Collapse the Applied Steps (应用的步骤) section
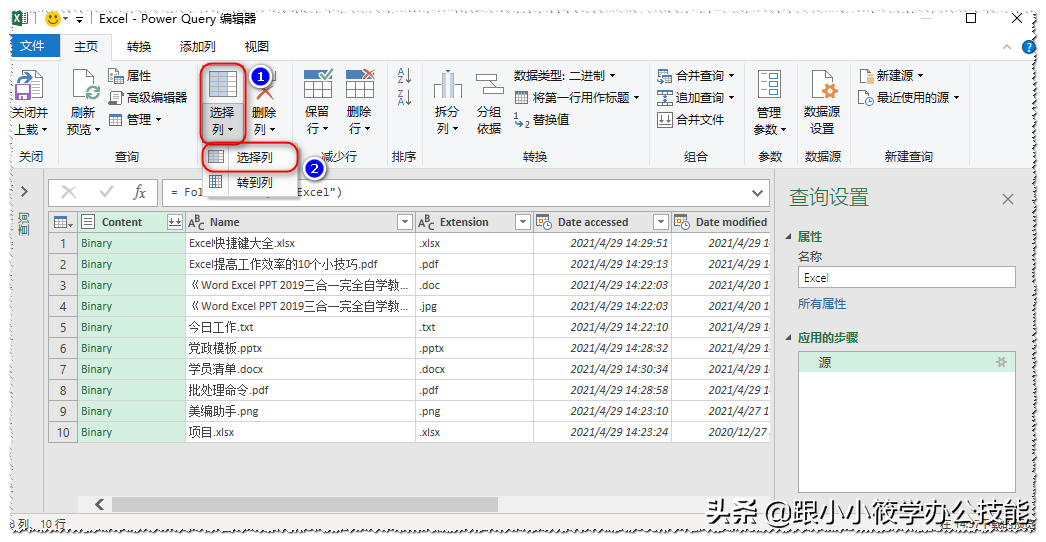Screen dimensions: 1046x542 (789, 338)
